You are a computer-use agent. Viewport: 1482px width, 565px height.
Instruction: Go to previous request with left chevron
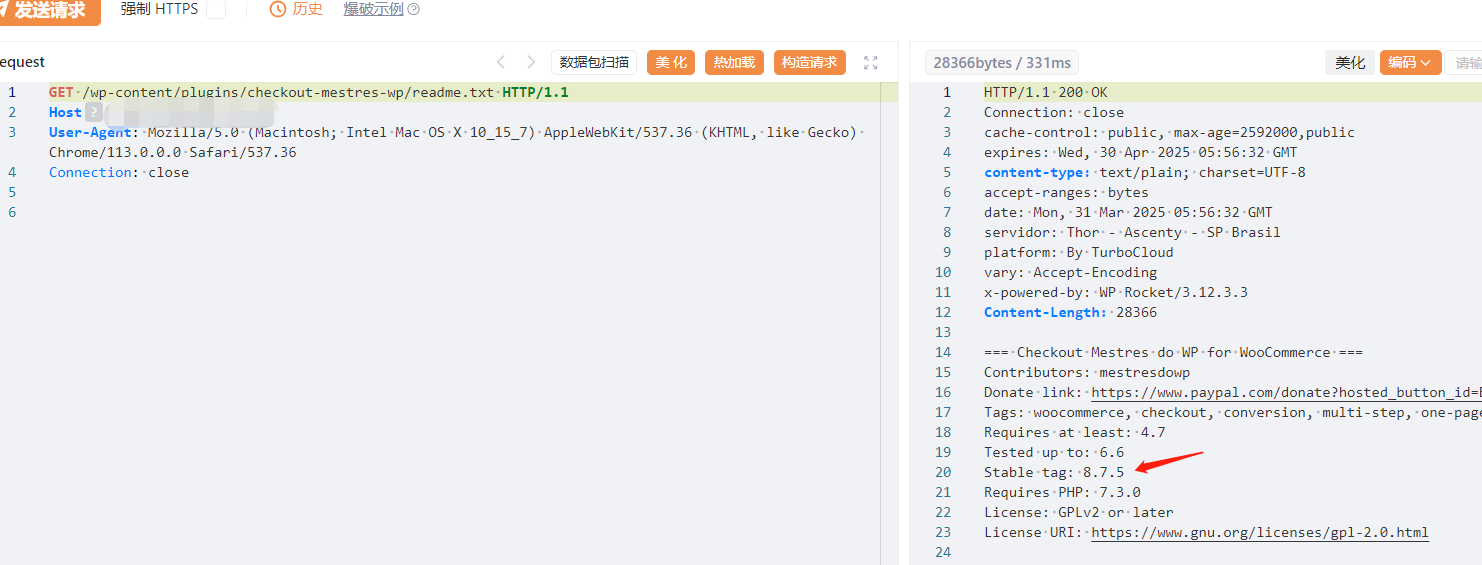pyautogui.click(x=501, y=62)
